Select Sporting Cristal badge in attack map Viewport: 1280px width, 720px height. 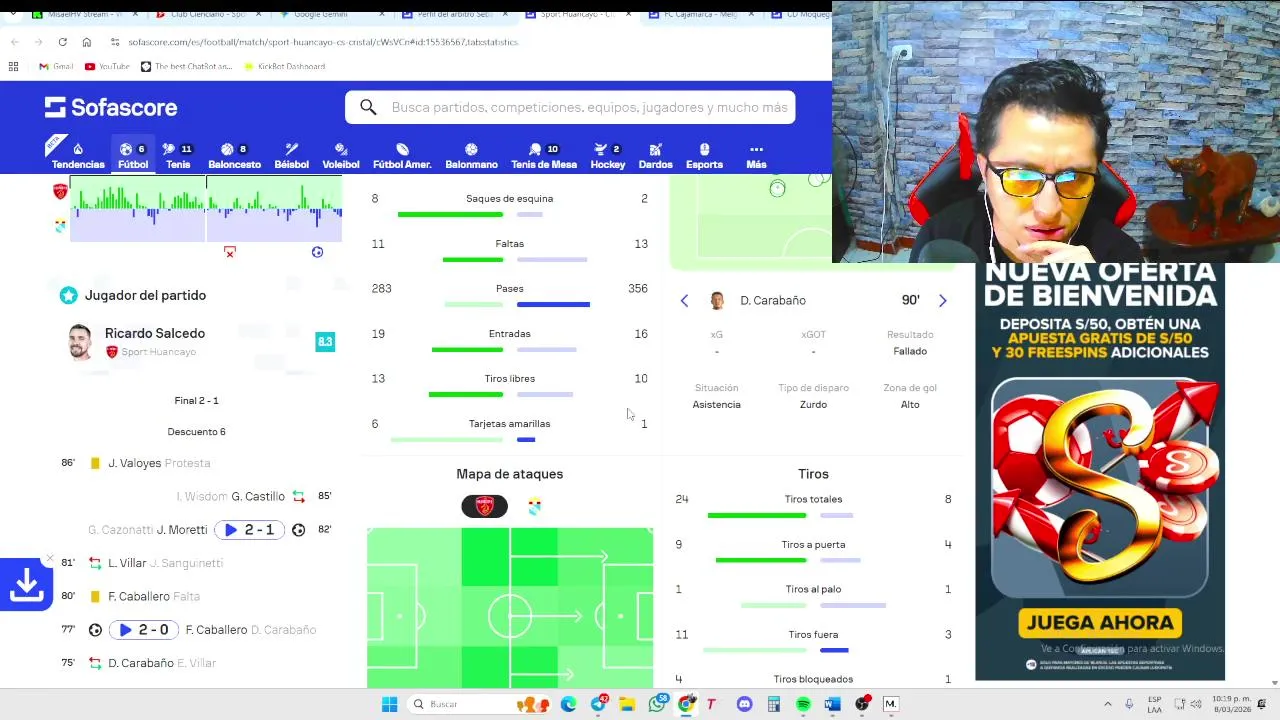(x=534, y=506)
